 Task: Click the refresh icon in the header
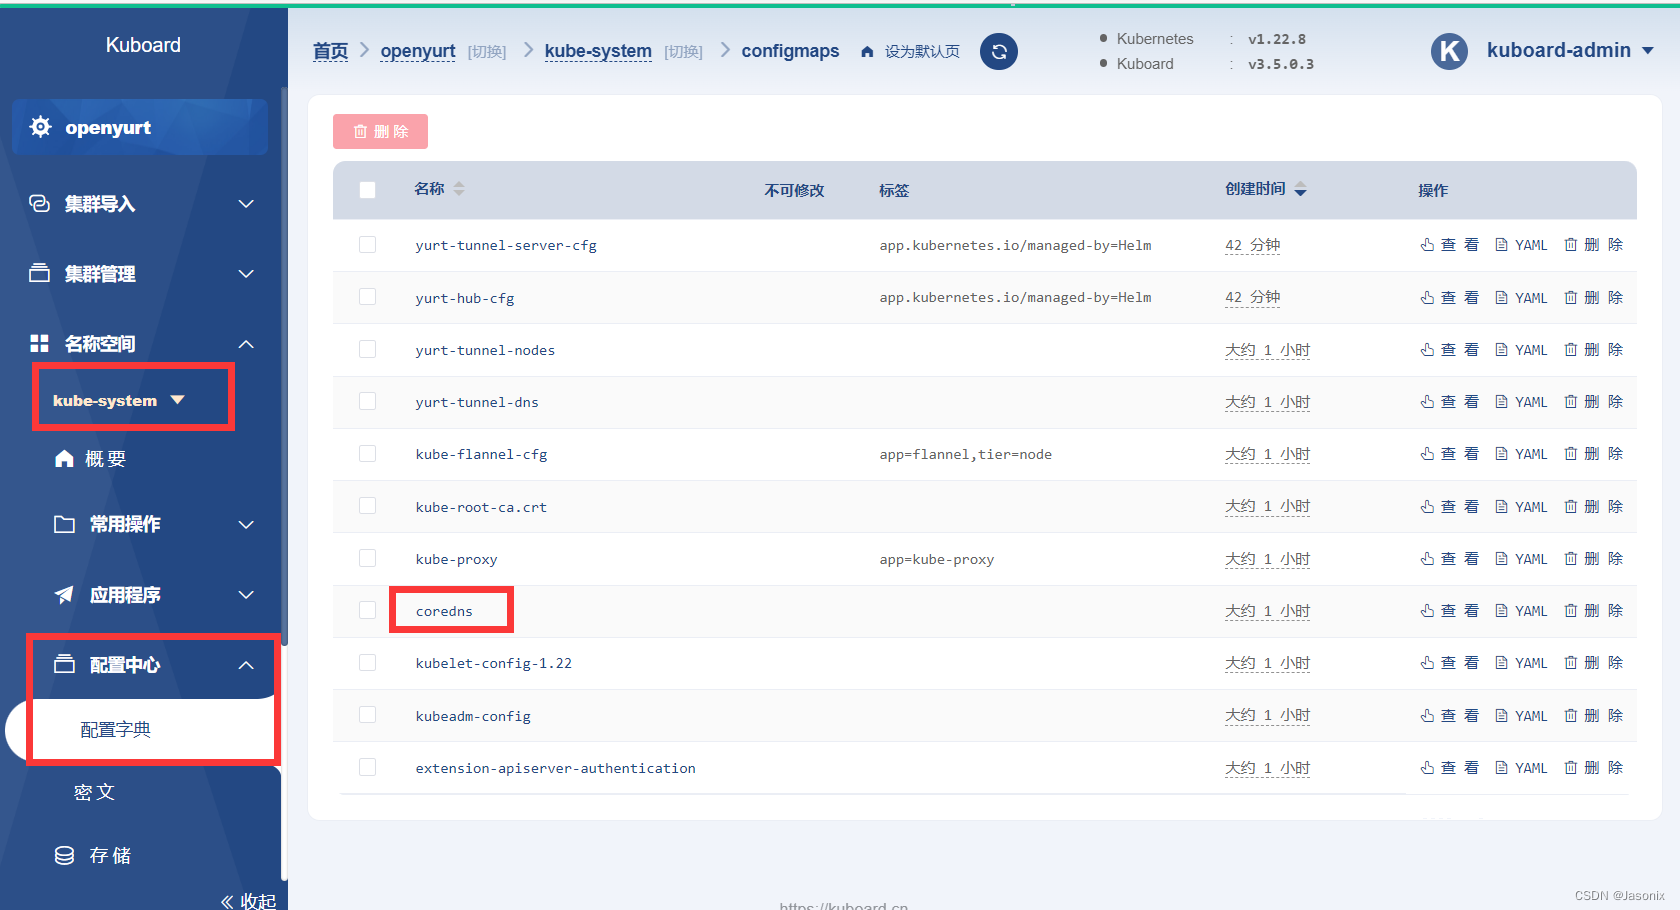click(x=998, y=52)
